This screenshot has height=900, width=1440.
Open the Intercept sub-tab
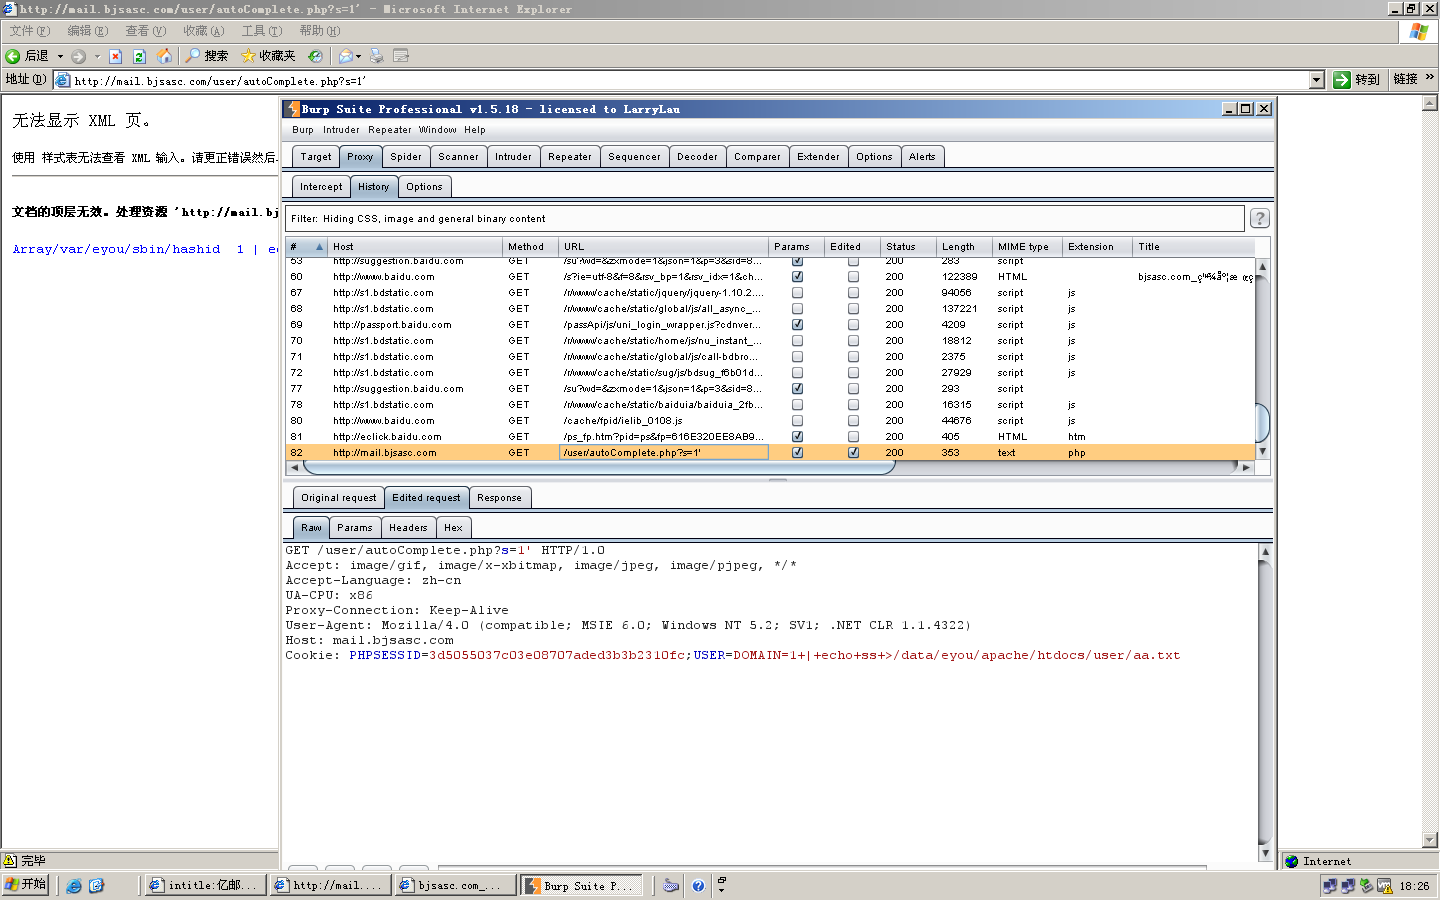tap(321, 187)
